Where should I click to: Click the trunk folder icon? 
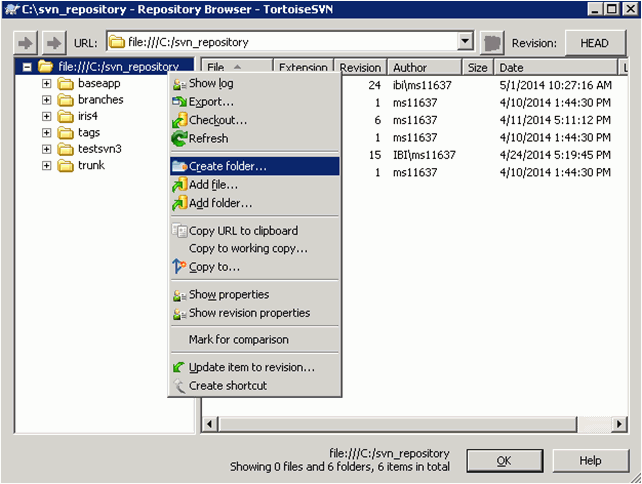65,165
